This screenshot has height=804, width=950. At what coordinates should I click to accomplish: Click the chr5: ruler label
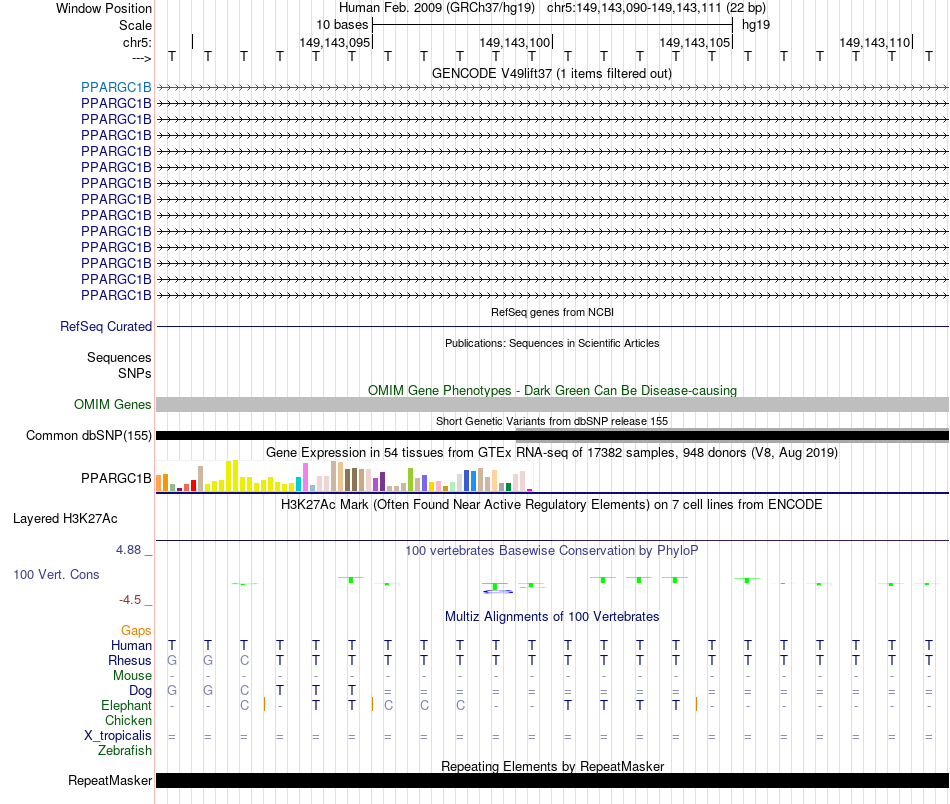pos(137,42)
